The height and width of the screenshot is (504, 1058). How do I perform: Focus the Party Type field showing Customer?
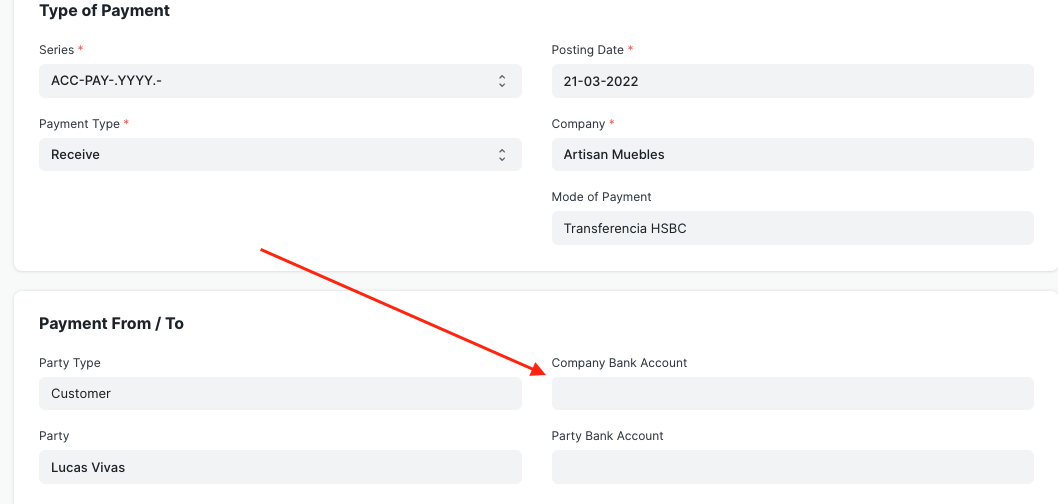point(280,393)
